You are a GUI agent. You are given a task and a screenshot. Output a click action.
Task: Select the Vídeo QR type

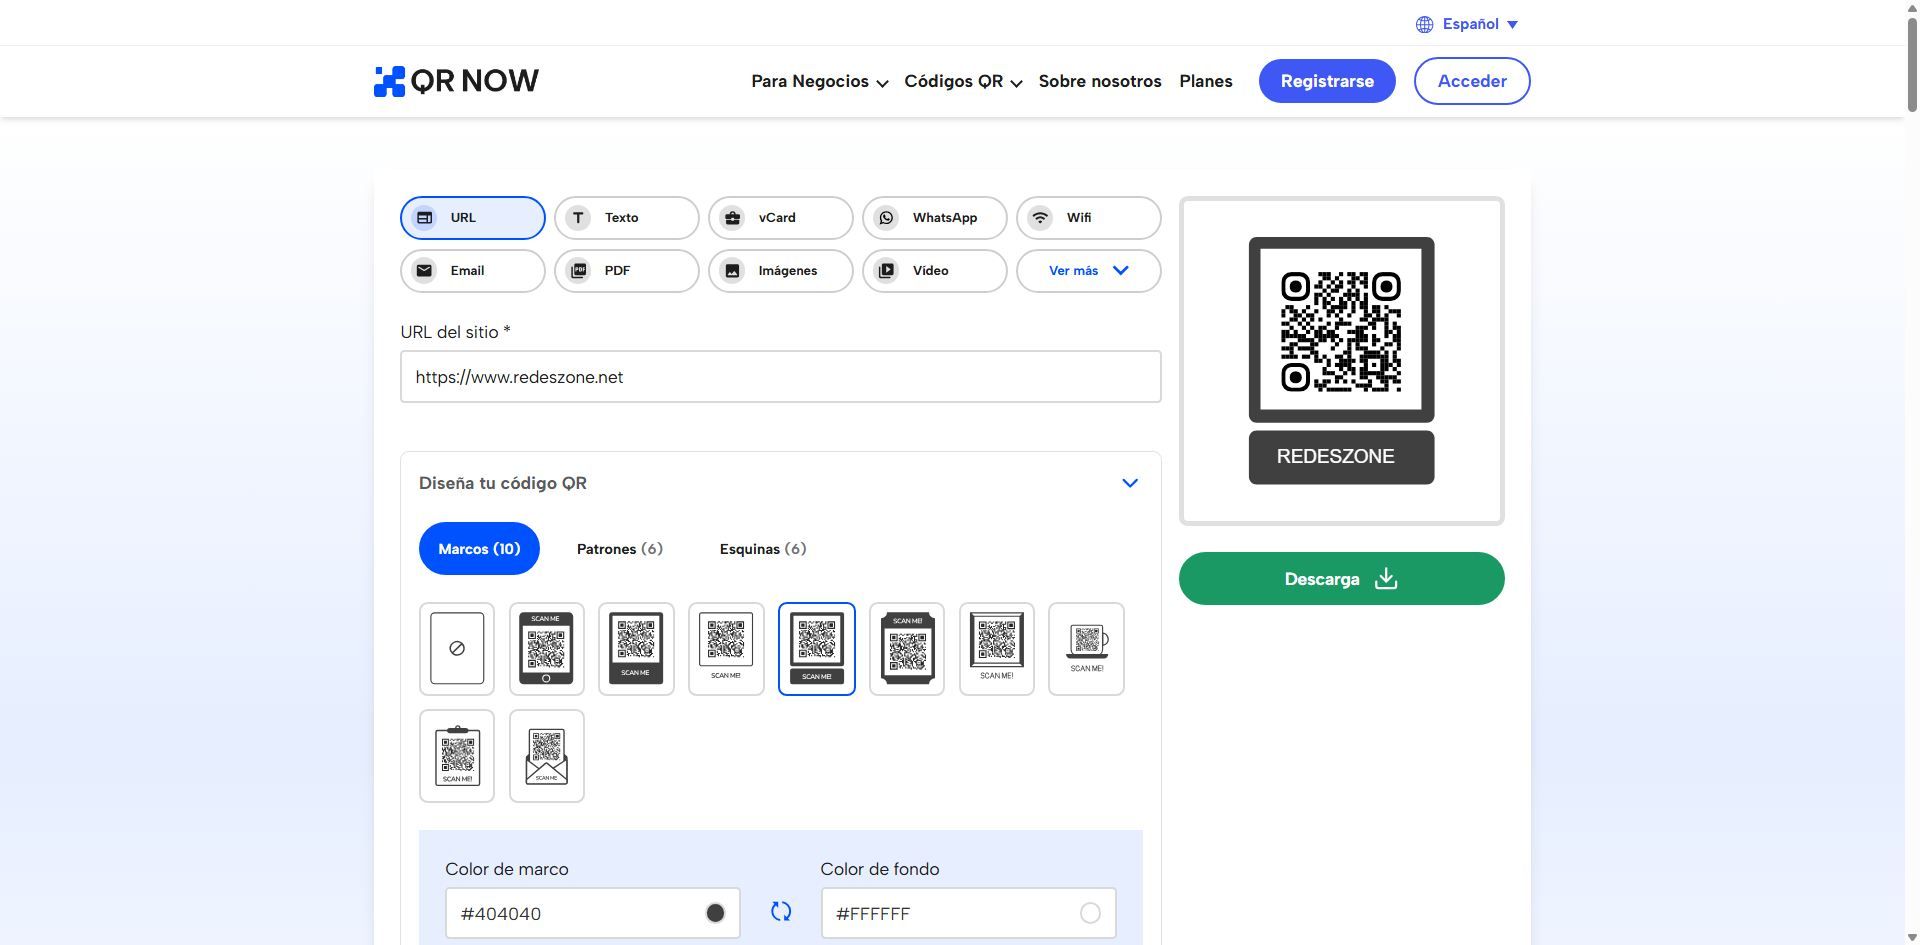[x=934, y=271]
